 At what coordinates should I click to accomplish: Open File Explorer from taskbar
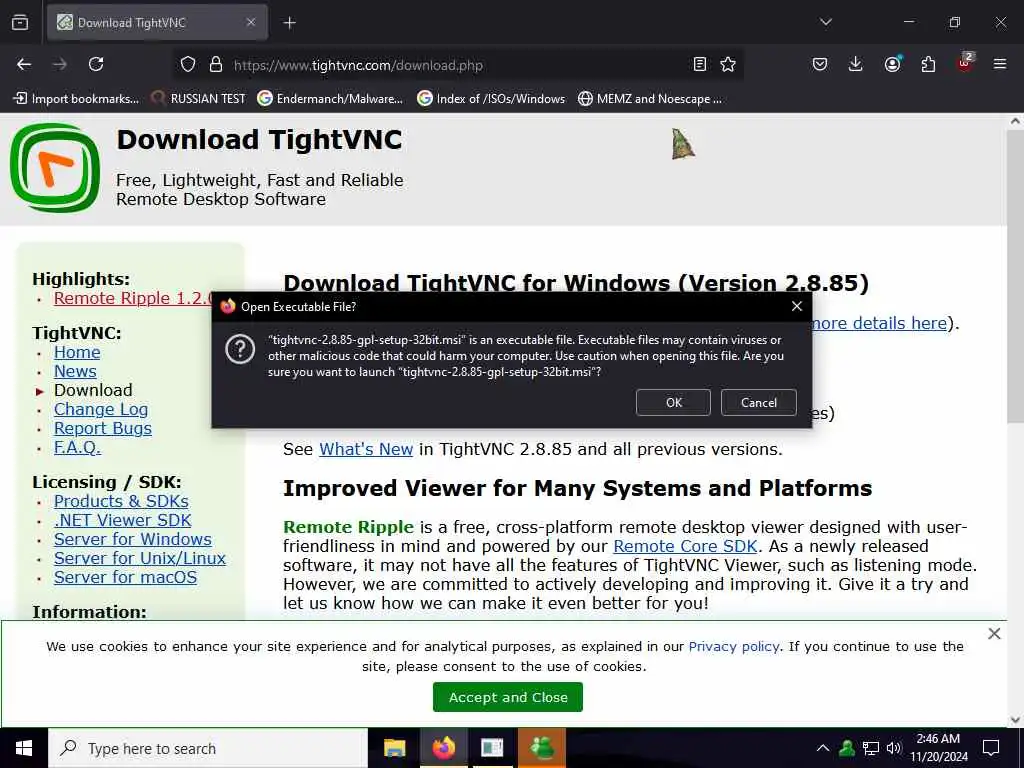(x=394, y=748)
